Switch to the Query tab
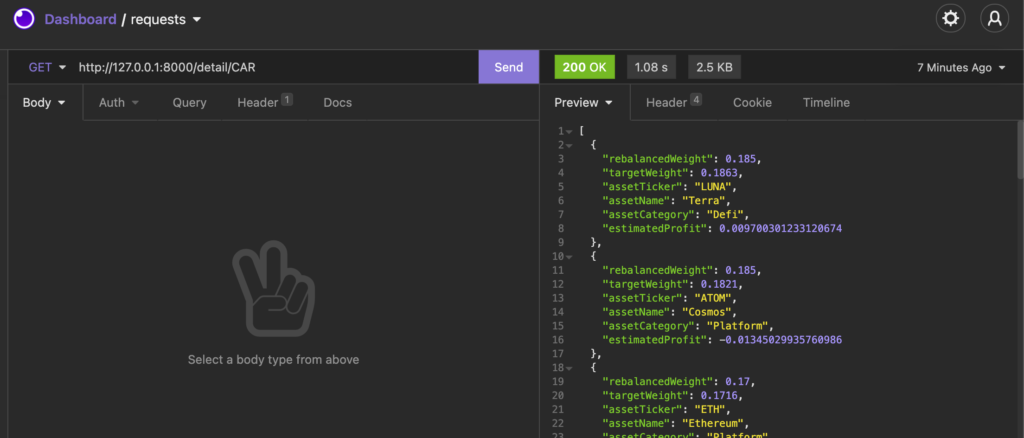1024x438 pixels. [189, 102]
